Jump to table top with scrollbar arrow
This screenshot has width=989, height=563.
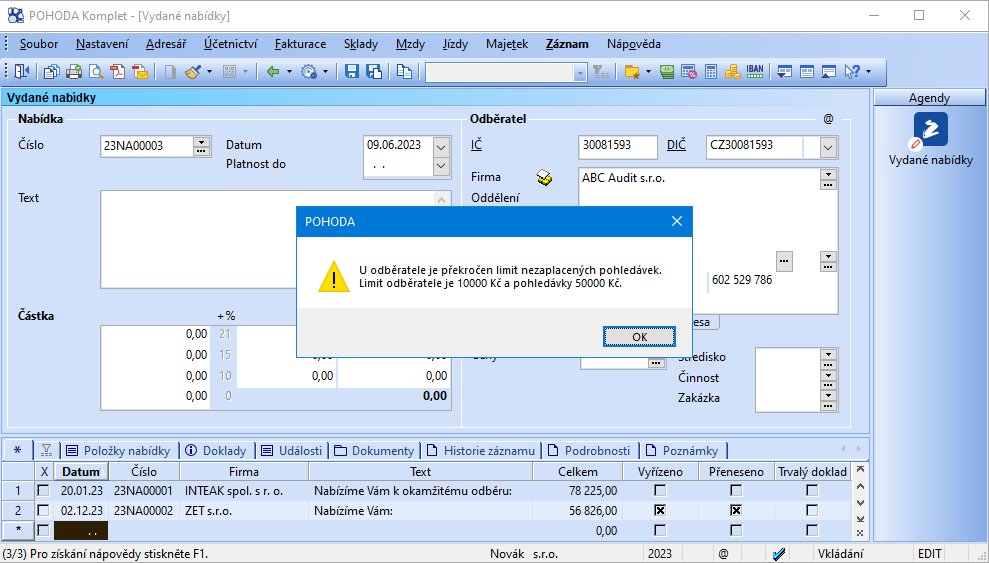point(860,470)
